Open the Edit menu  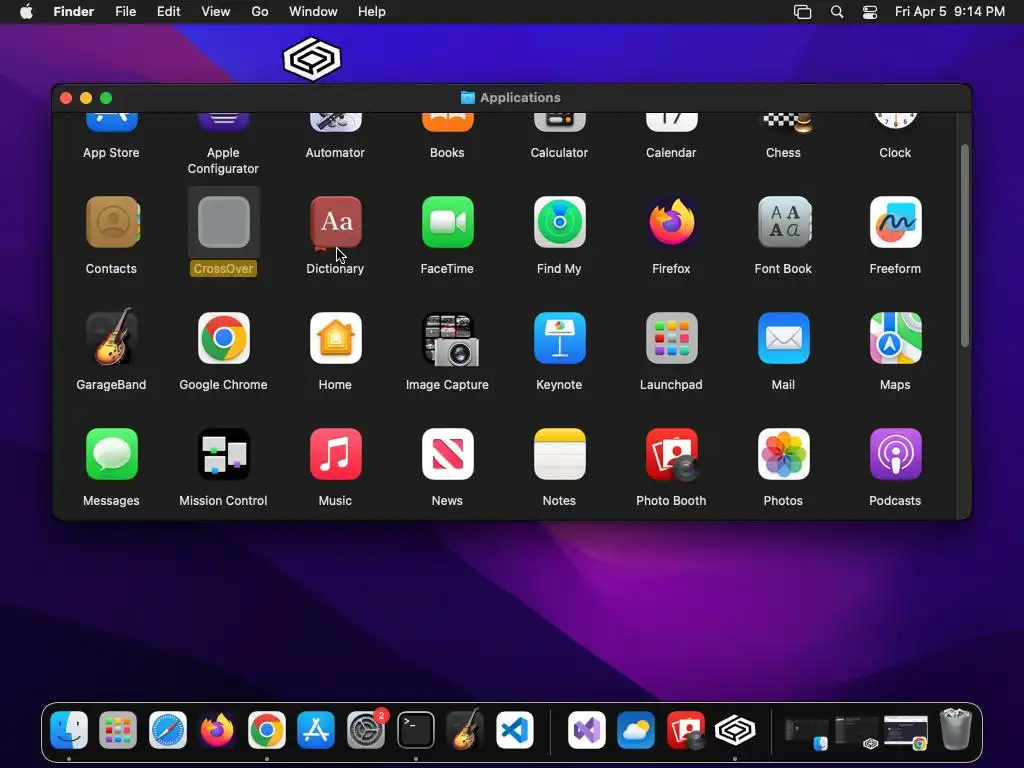click(x=168, y=12)
